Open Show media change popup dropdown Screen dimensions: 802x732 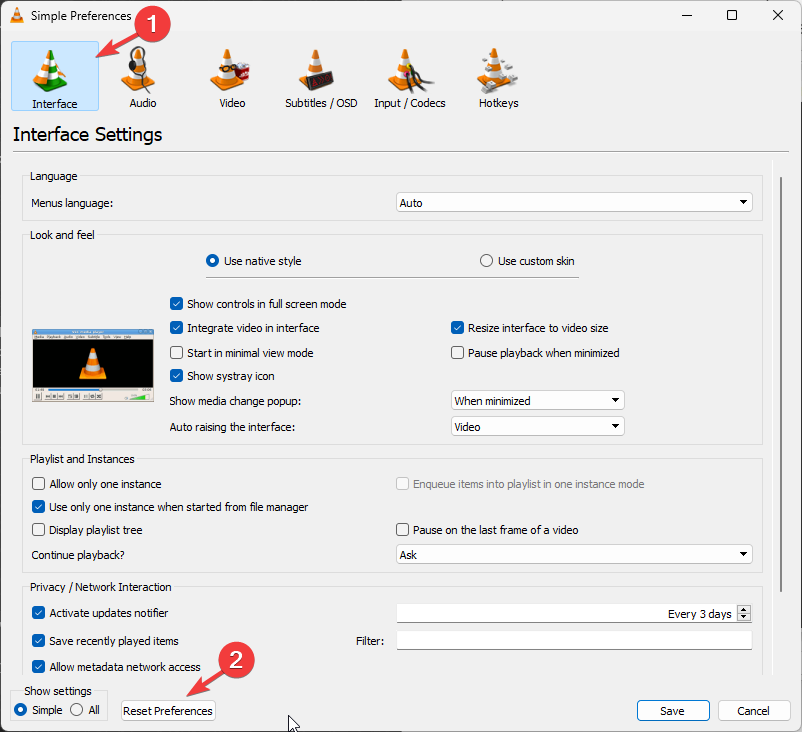(538, 401)
